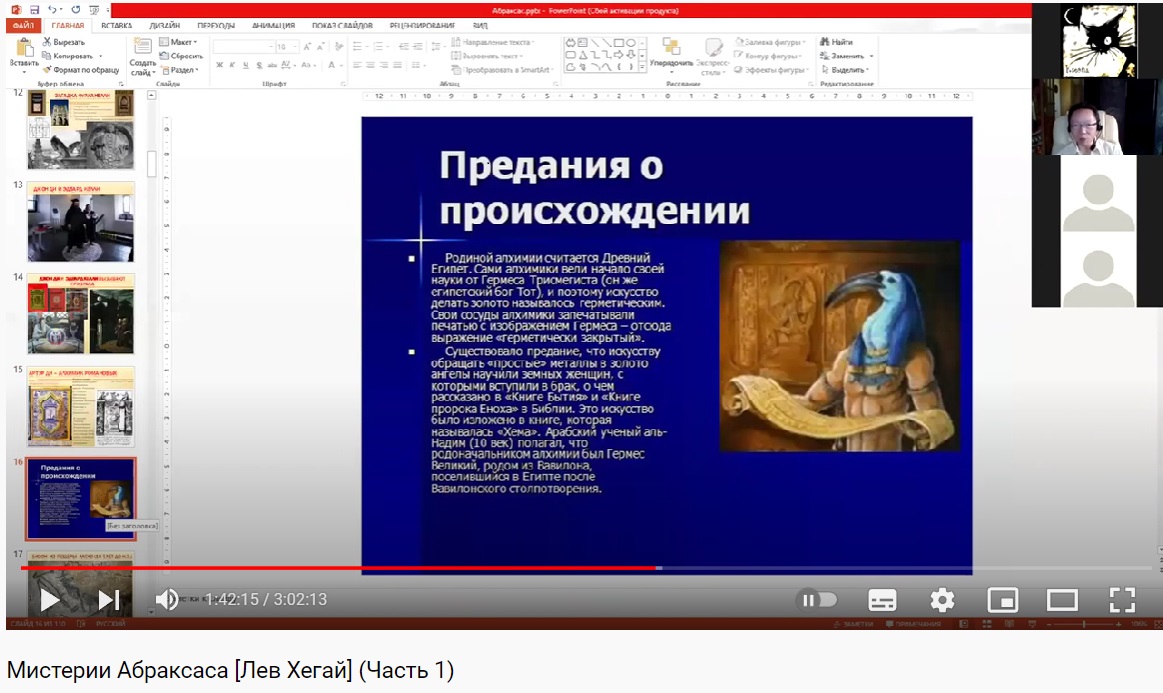1163x693 pixels.
Task: Save the presentation with the floppy disk icon
Action: [34, 10]
